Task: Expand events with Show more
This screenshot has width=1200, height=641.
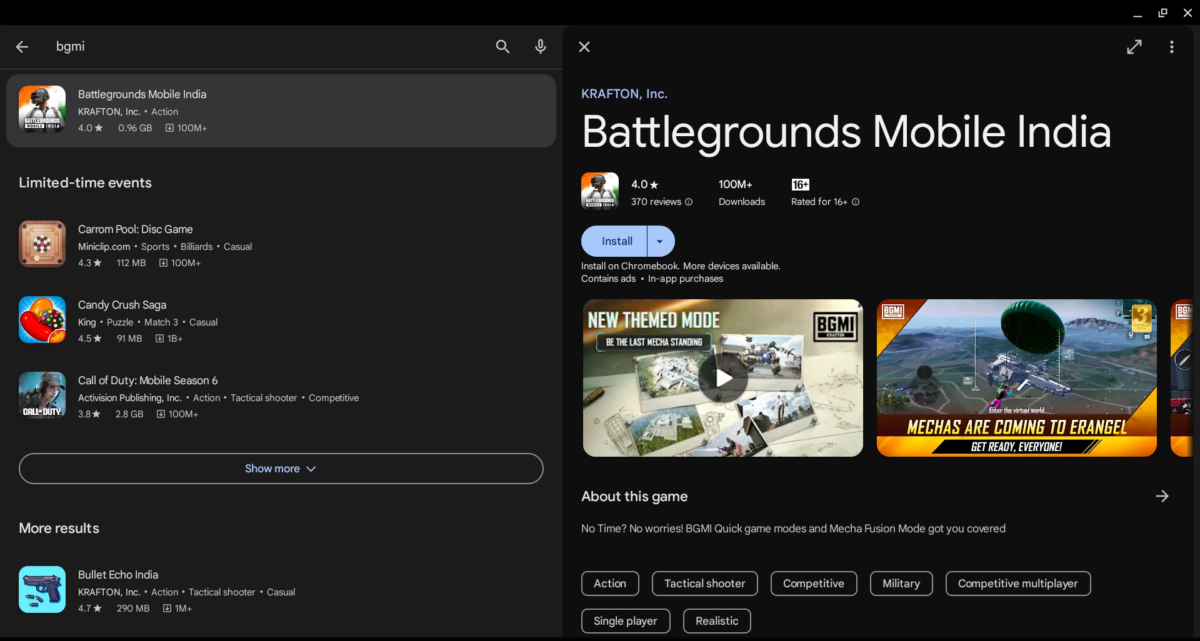Action: 281,468
